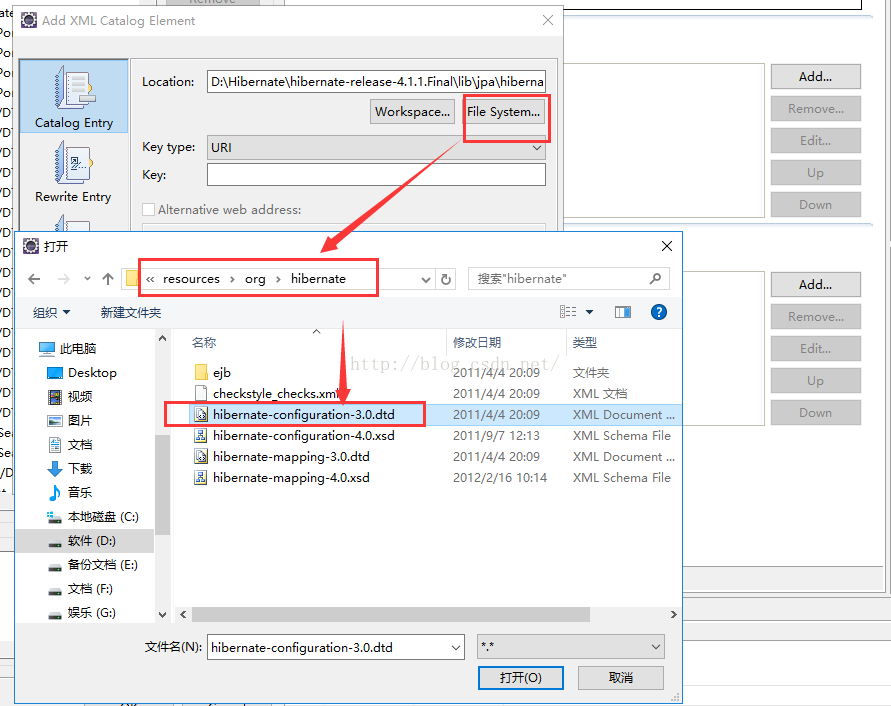Viewport: 891px width, 706px height.
Task: Click resources in the breadcrumb path
Action: coord(191,279)
